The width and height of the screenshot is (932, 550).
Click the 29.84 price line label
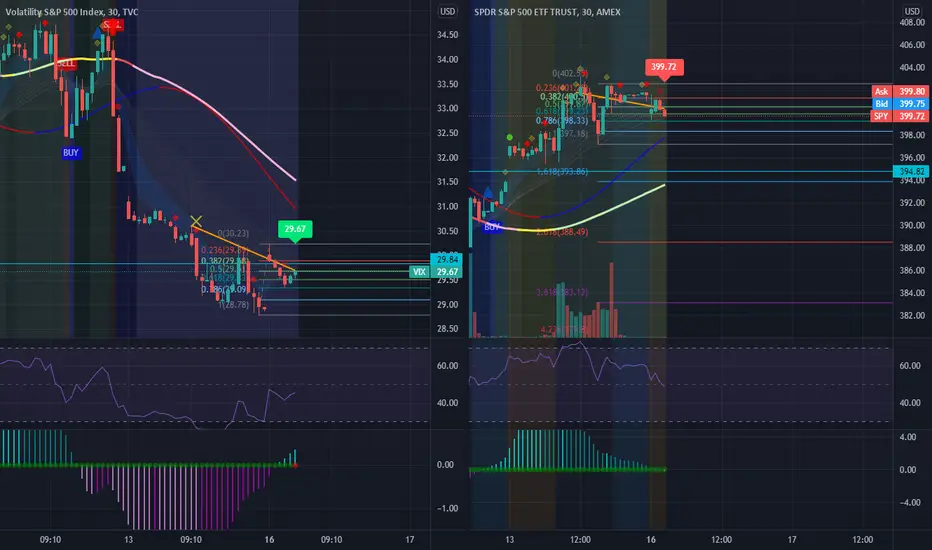click(x=447, y=259)
